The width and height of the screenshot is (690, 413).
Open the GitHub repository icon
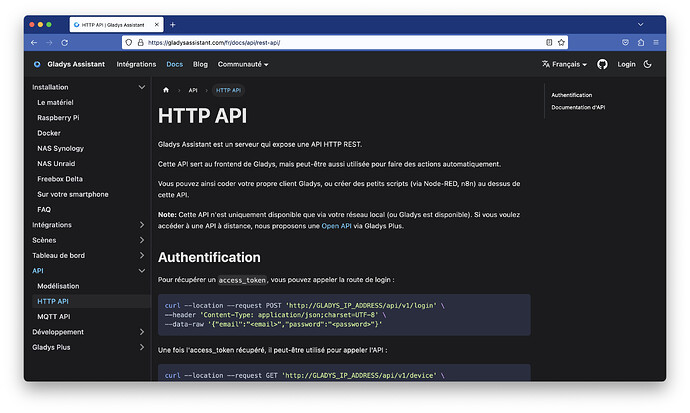pyautogui.click(x=602, y=64)
